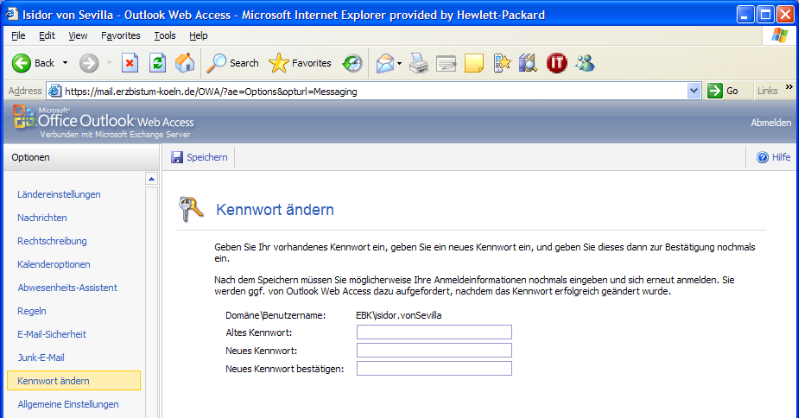Focus the Altes Kennwort input field

(434, 332)
